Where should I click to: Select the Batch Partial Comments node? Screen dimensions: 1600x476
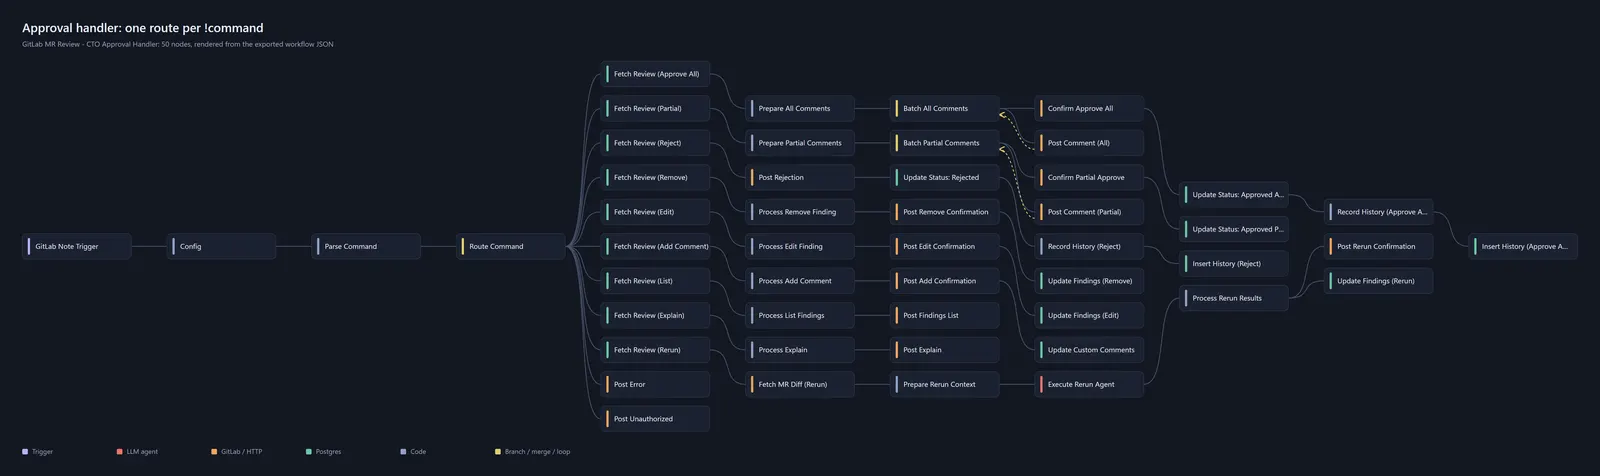945,143
